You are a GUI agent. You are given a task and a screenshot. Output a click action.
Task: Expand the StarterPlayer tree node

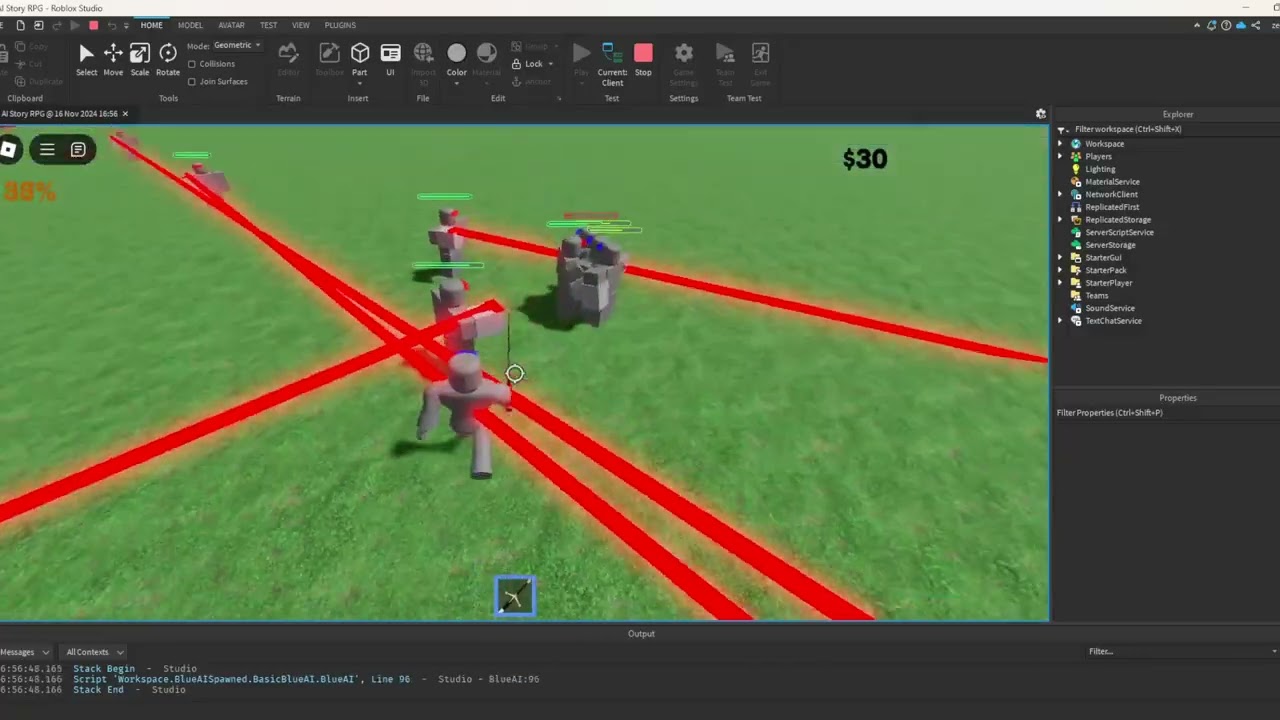point(1060,283)
